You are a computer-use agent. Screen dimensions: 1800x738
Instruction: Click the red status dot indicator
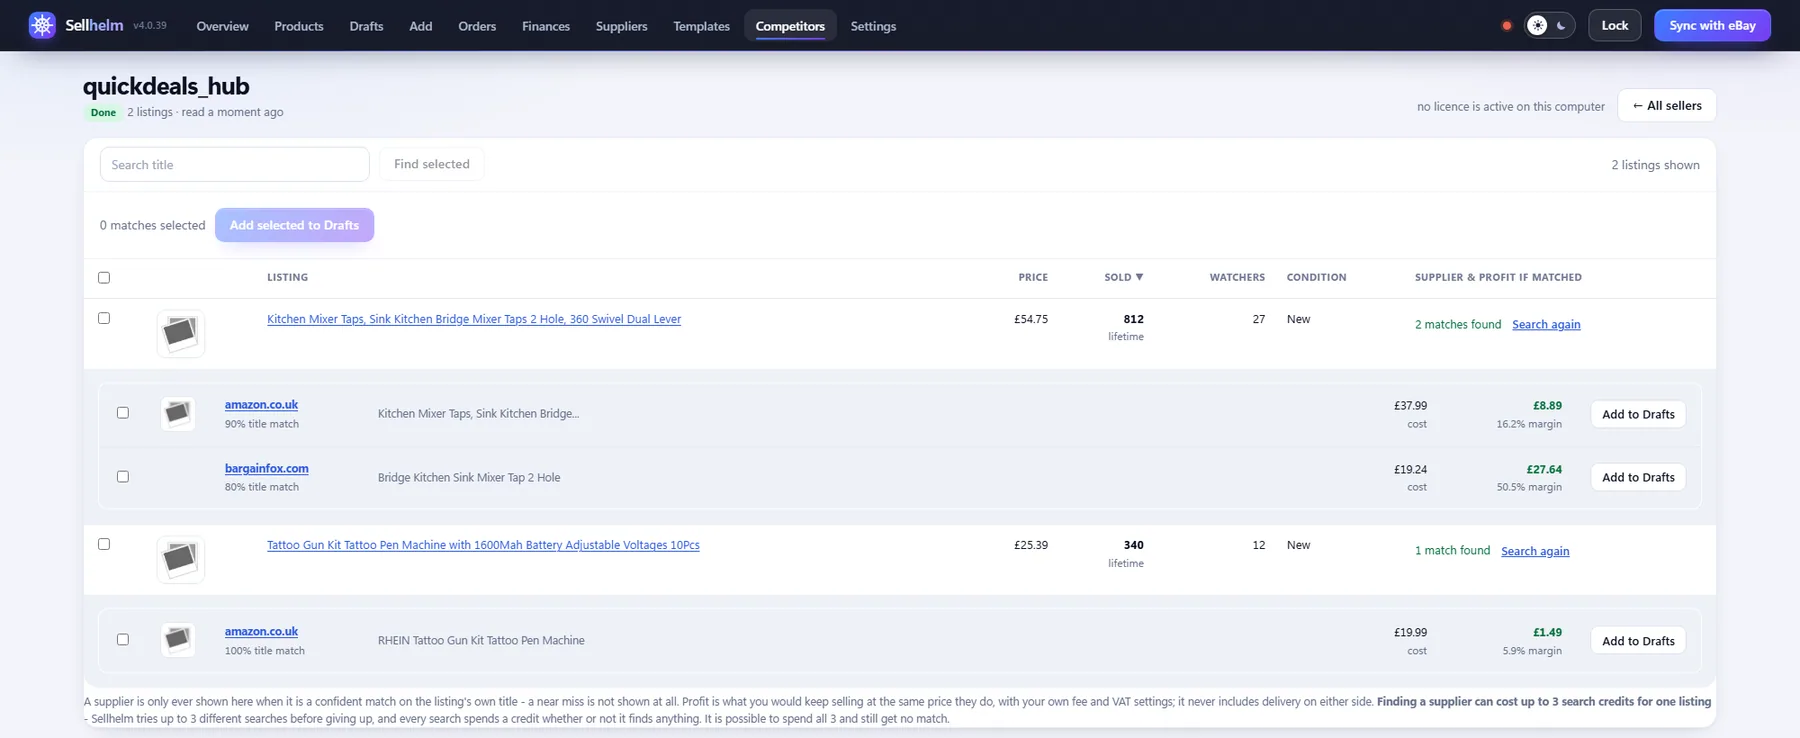pos(1506,26)
